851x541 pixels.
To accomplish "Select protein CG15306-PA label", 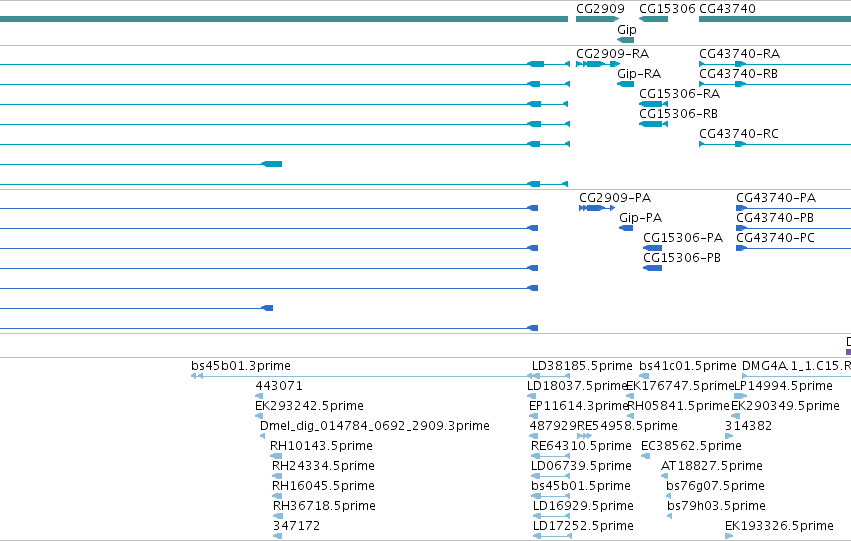I will tap(683, 238).
